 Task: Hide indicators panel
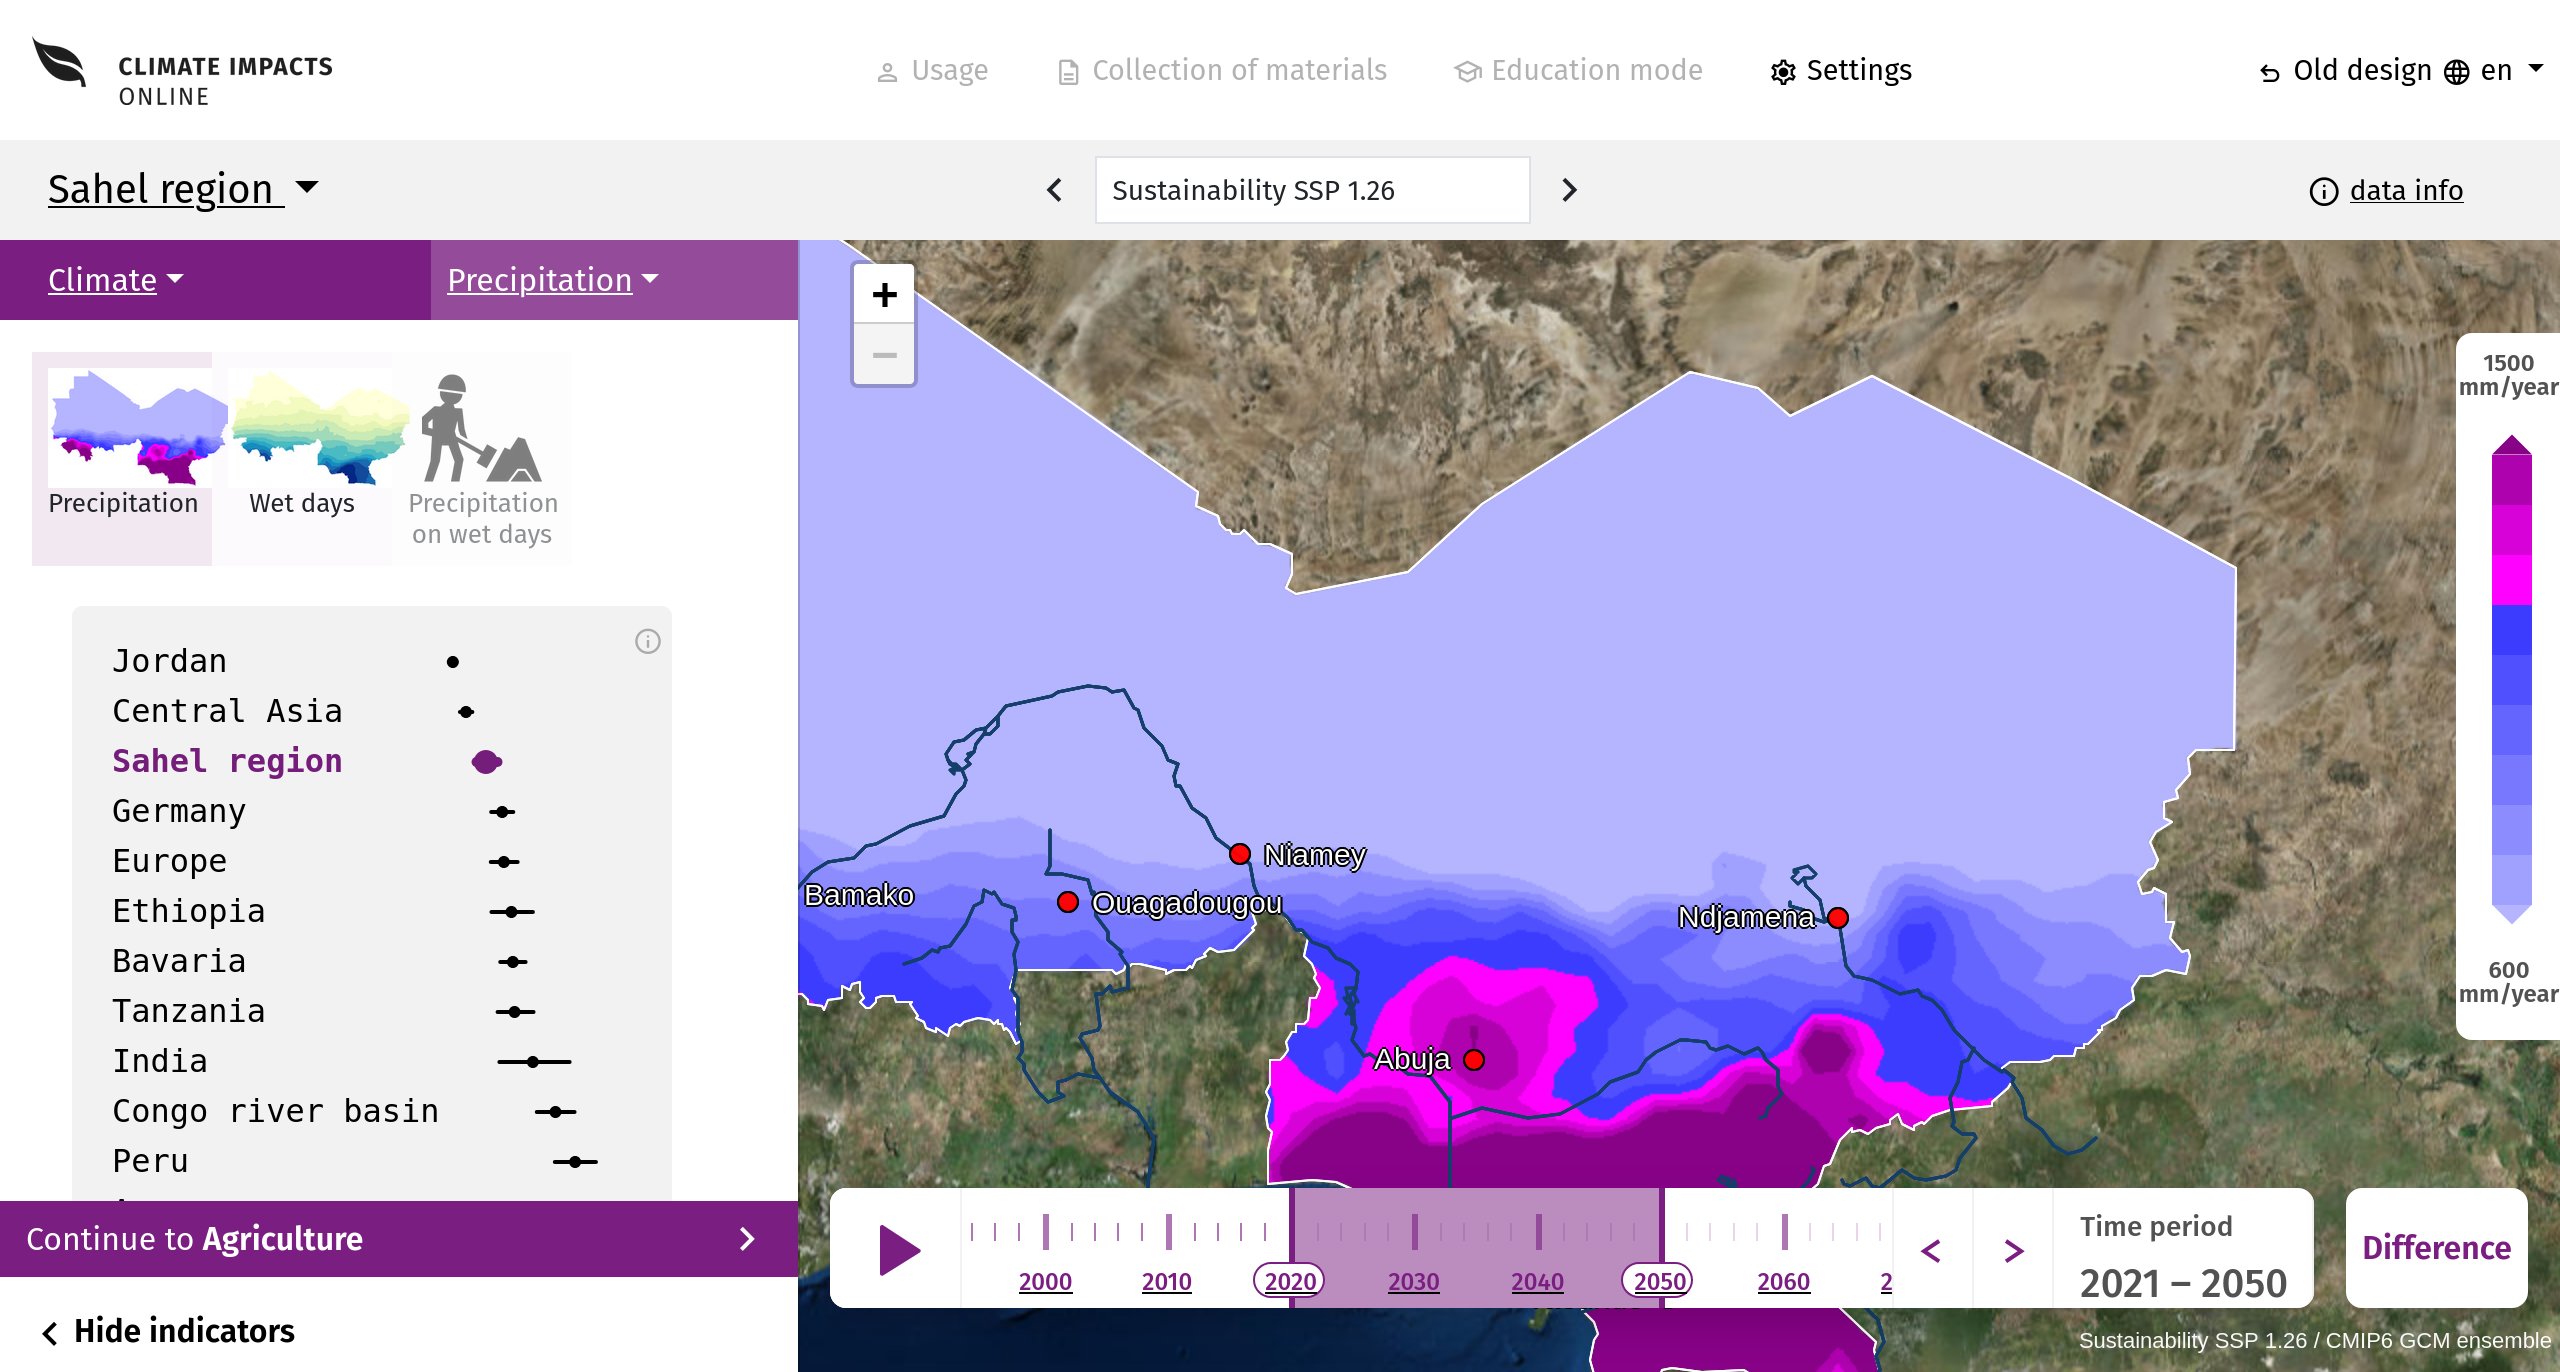click(168, 1331)
